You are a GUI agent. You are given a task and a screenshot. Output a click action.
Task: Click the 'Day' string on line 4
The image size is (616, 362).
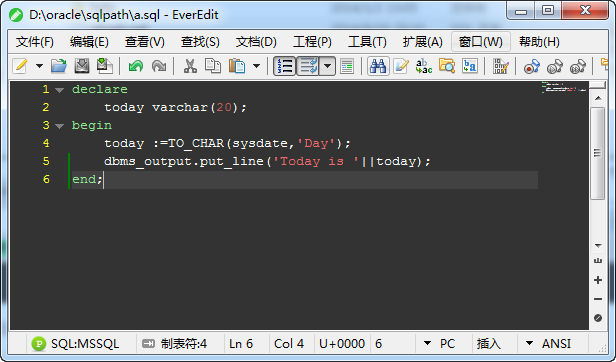coord(316,143)
